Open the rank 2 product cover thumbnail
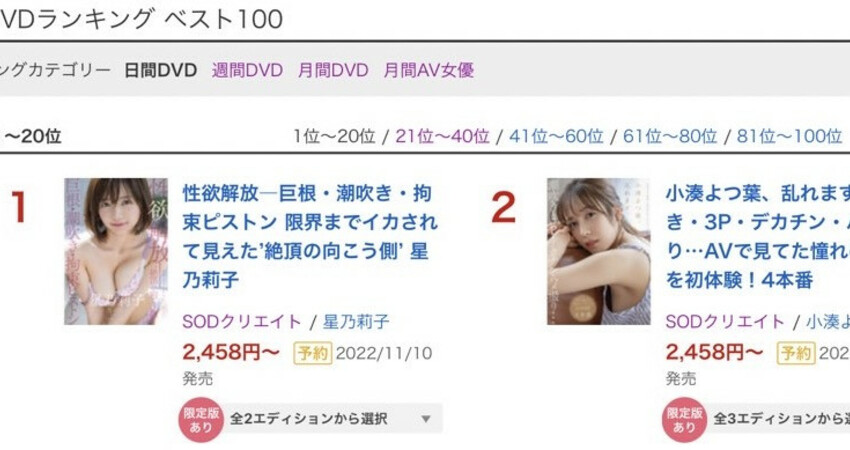Viewport: 850px width, 450px height. coord(598,252)
